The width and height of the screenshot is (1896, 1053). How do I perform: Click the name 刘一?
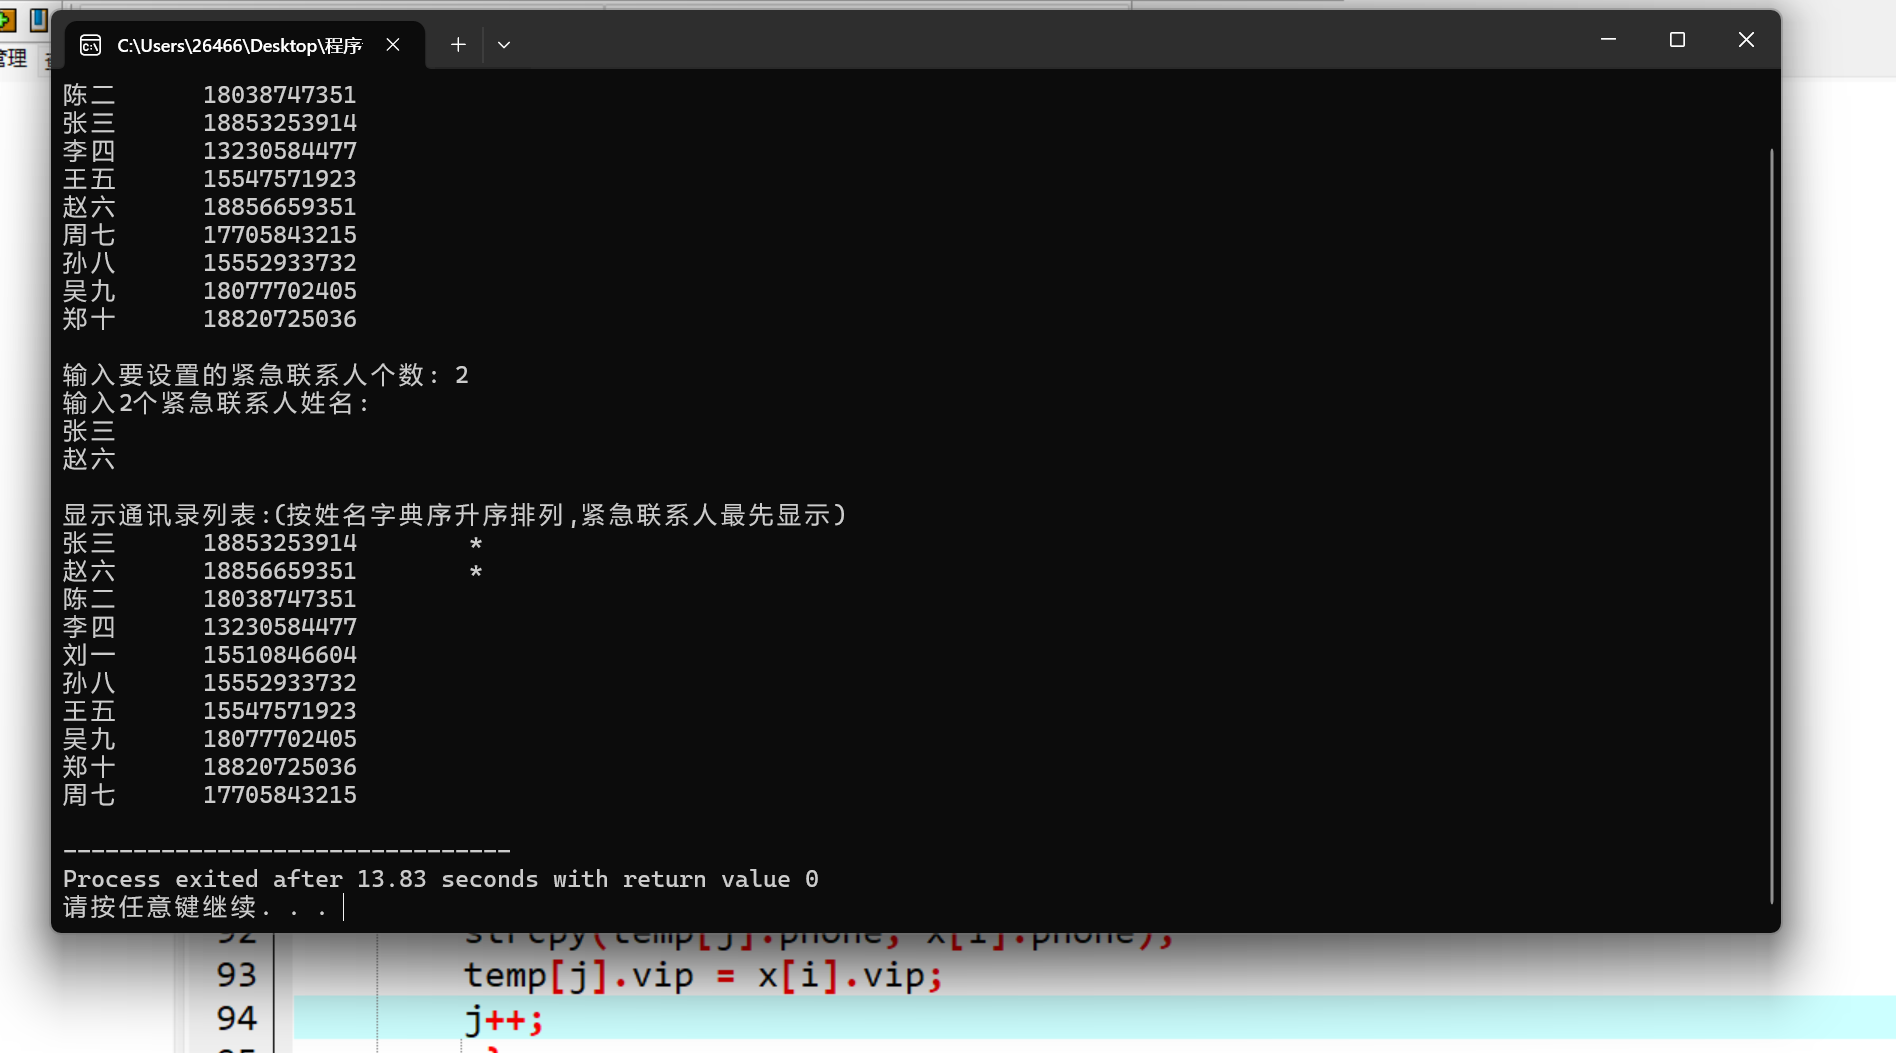[x=89, y=655]
